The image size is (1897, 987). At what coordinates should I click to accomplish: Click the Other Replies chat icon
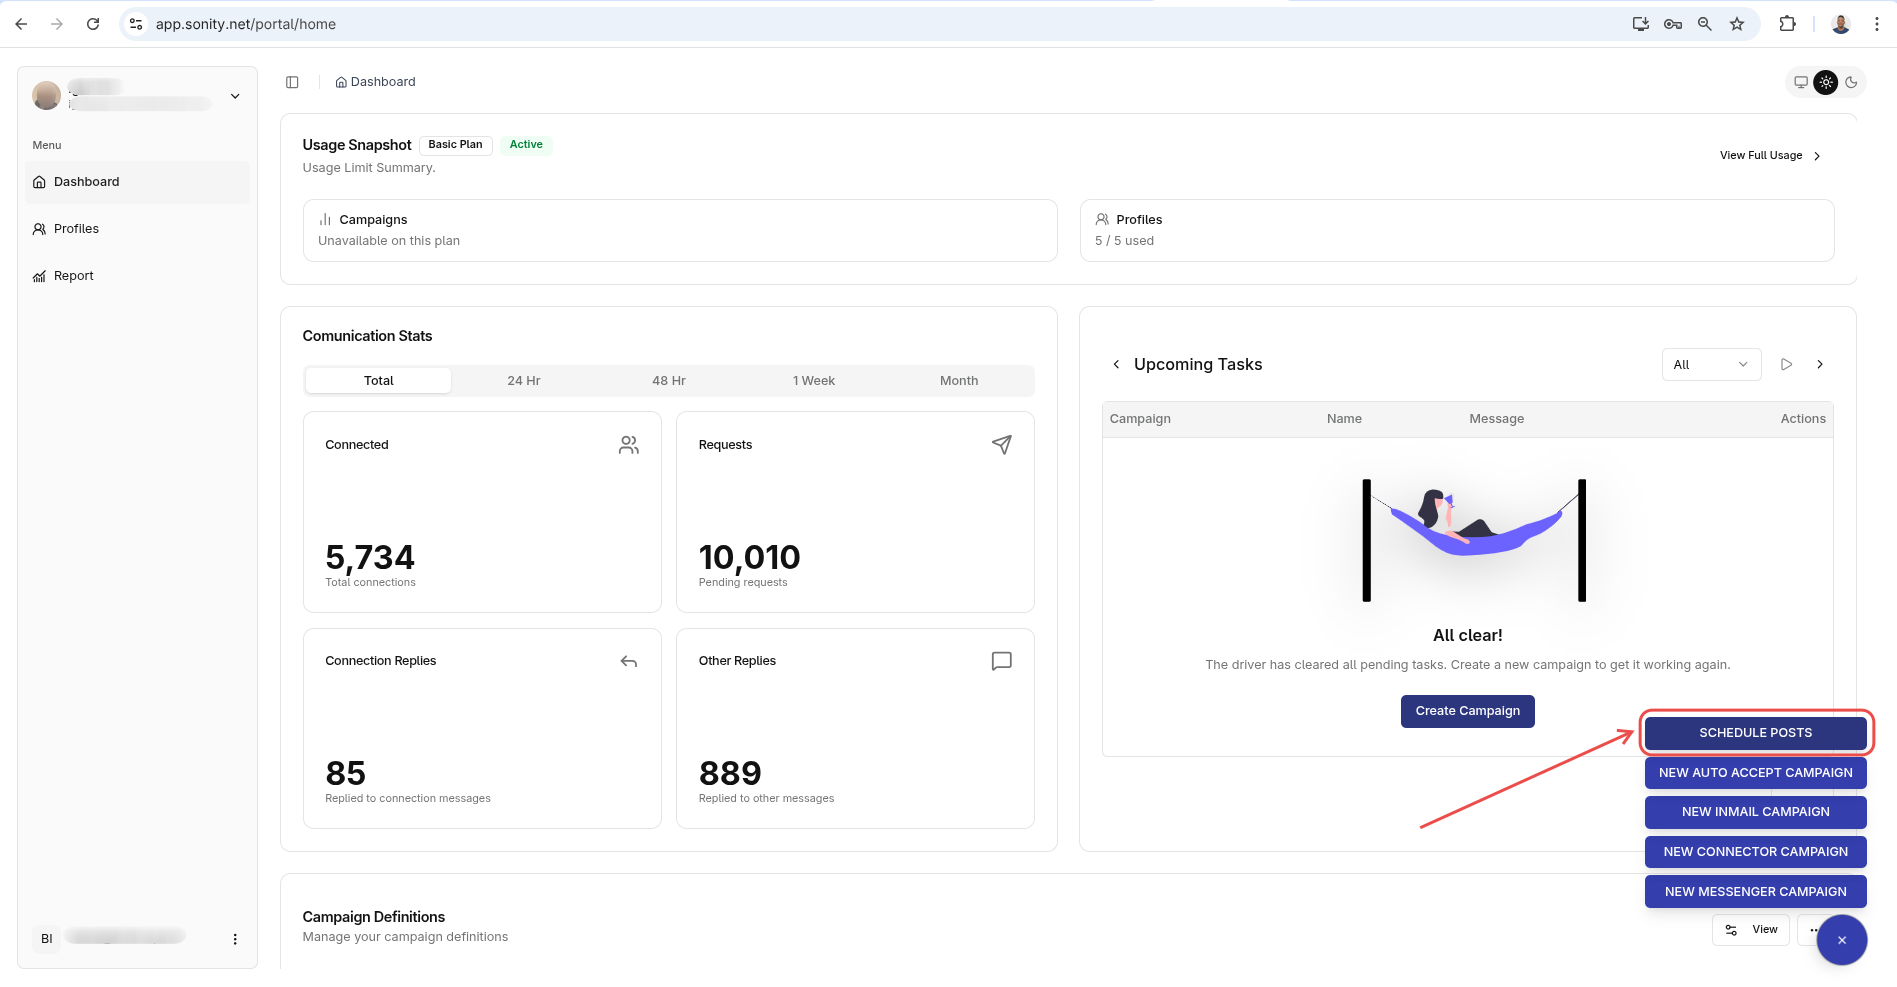click(1001, 661)
